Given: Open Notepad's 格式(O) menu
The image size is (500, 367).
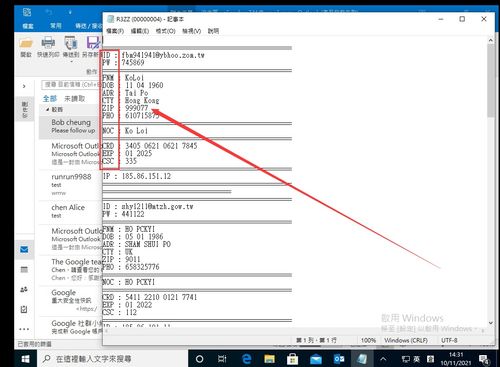Looking at the screenshot, I should (166, 31).
